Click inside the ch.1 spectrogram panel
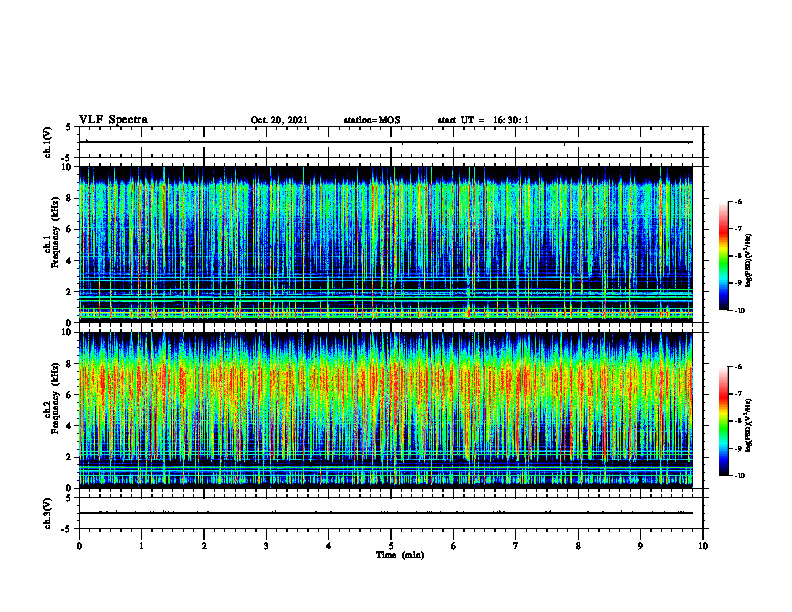Screen dimensions: 792x612 point(386,244)
